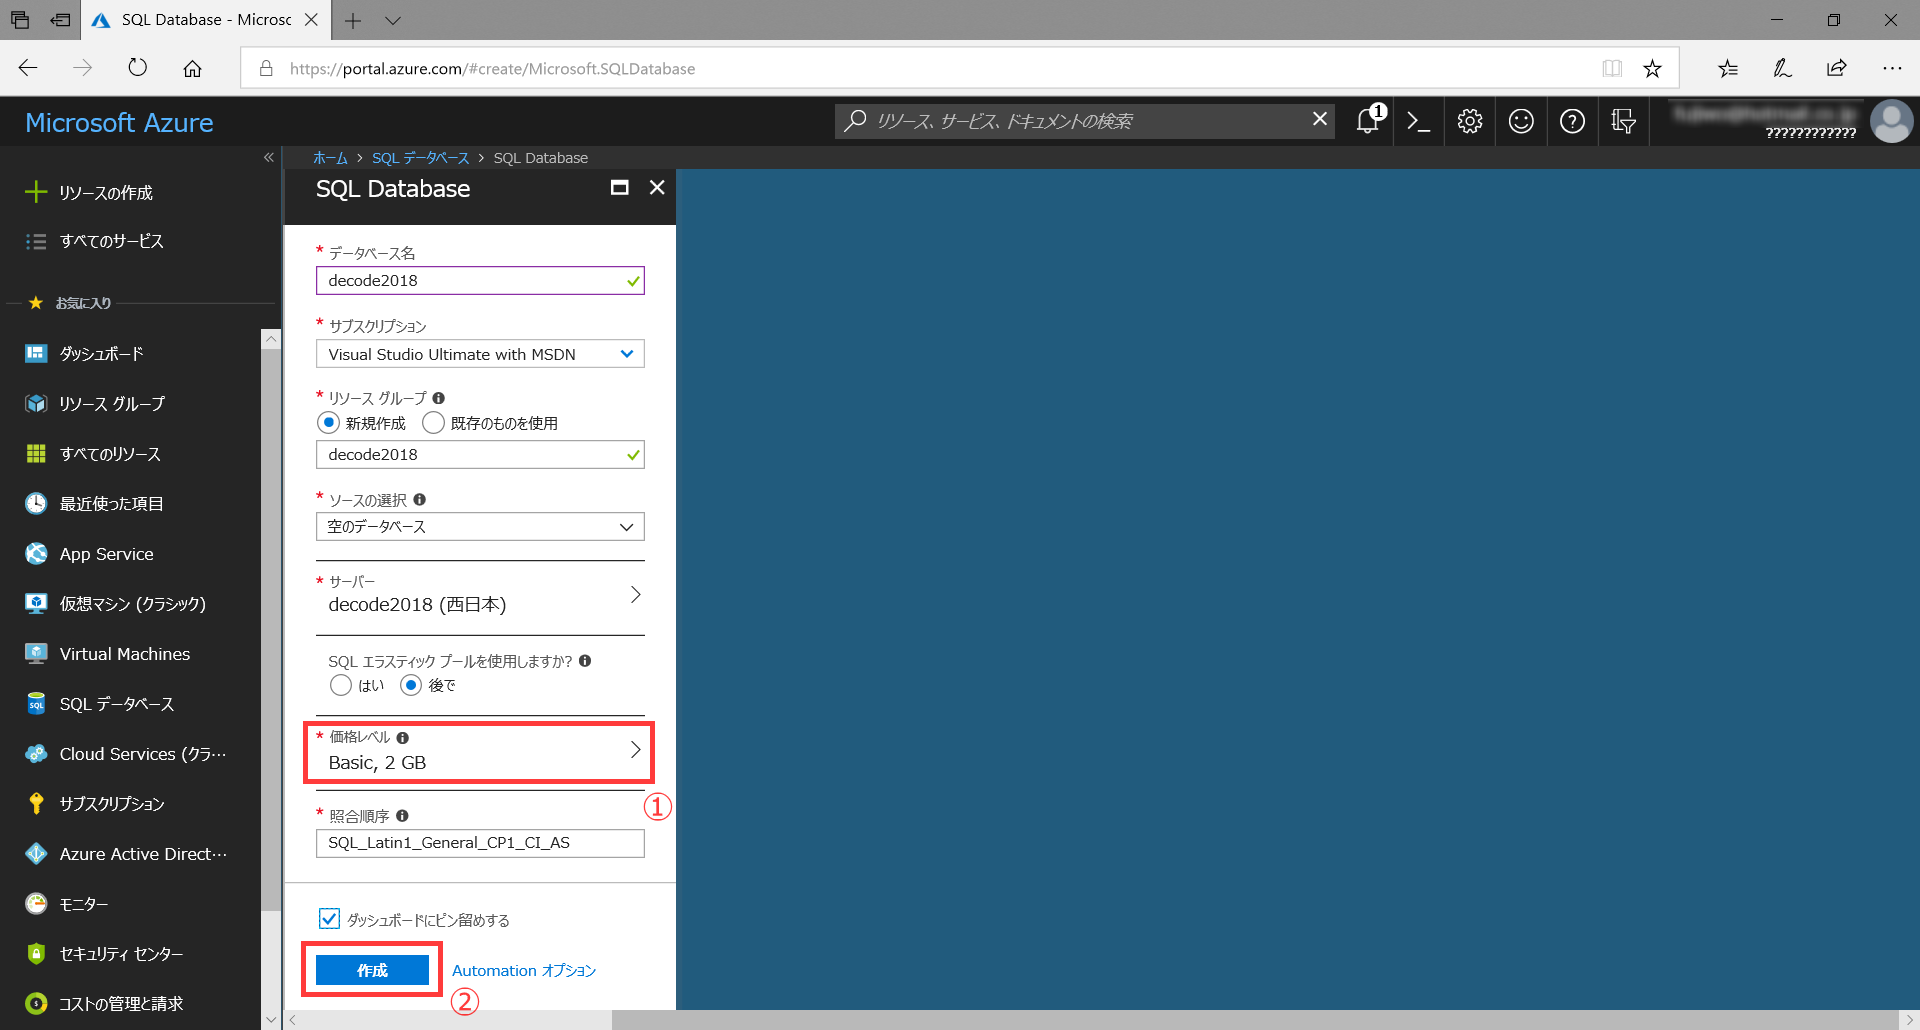Viewport: 1920px width, 1030px height.
Task: Click the Azure Active Directory diamond icon
Action: (36, 853)
